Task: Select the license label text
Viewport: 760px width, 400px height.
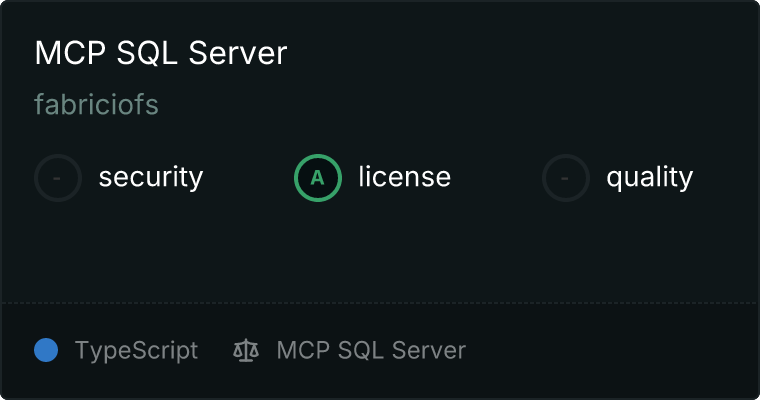Action: pos(404,178)
